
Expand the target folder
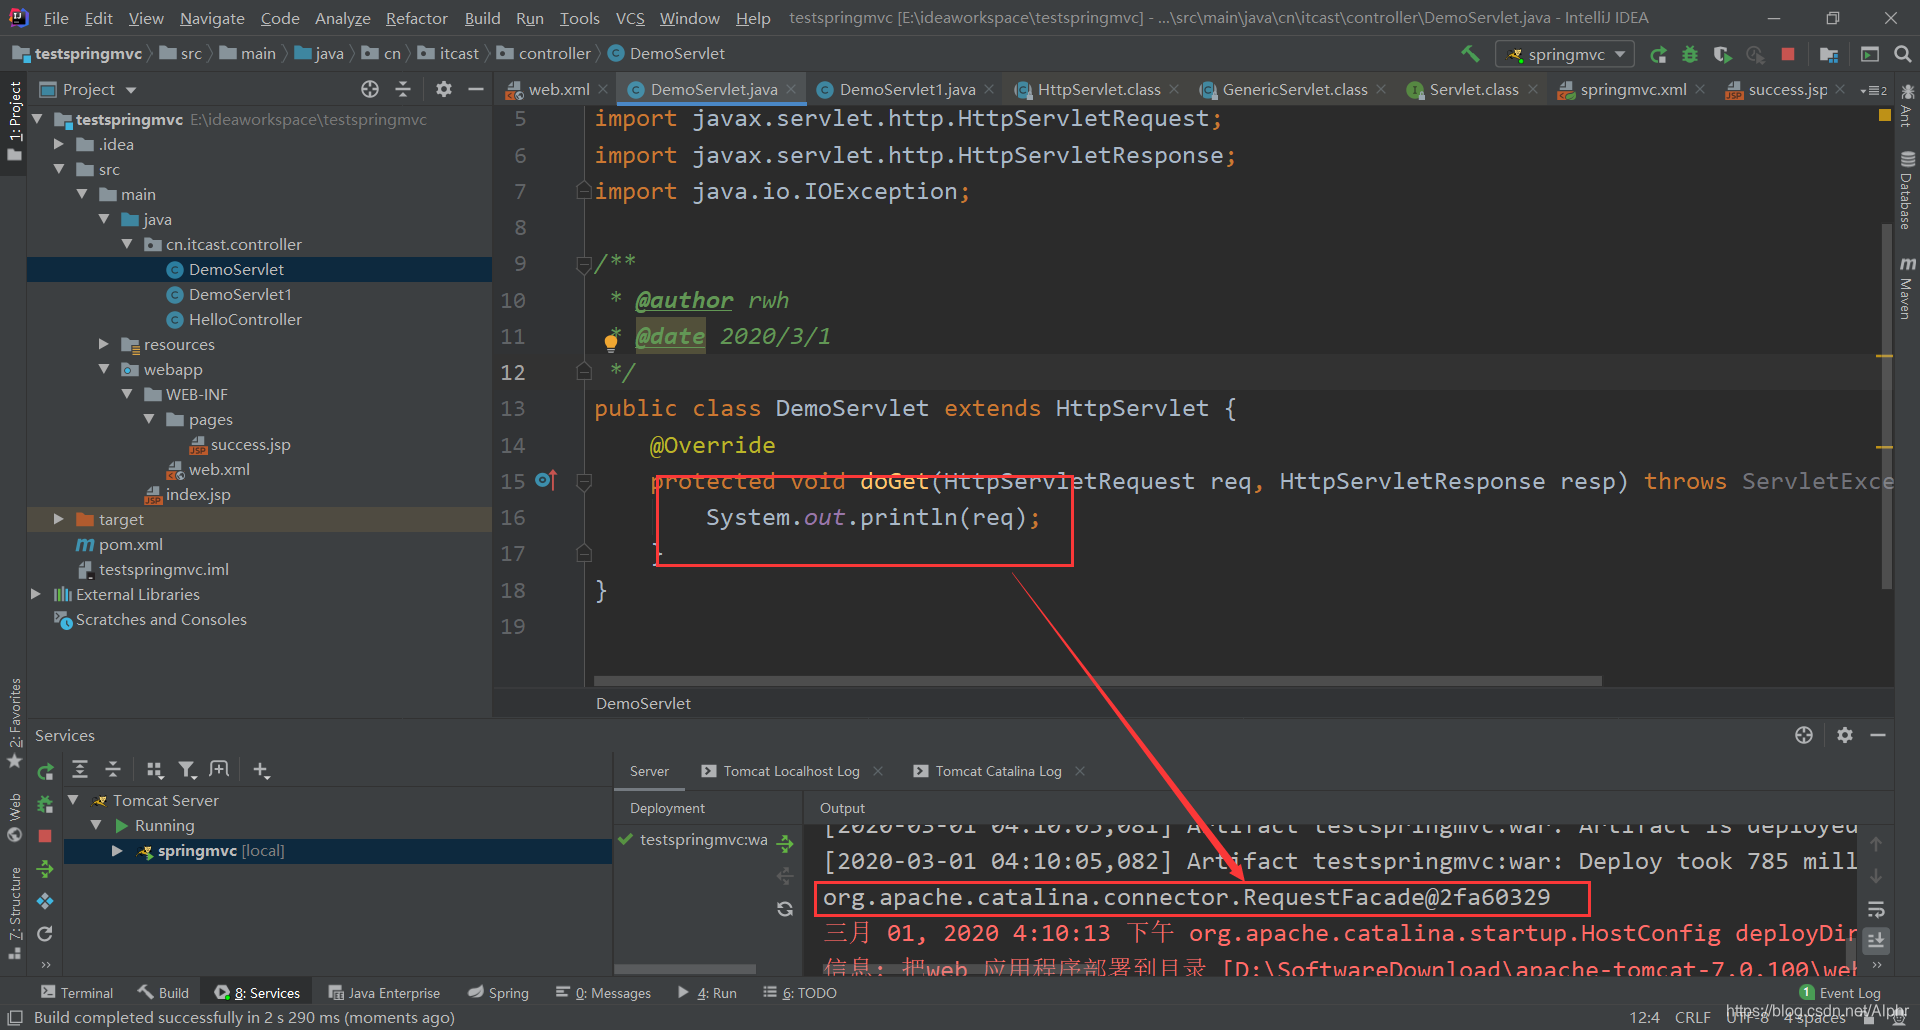pyautogui.click(x=59, y=519)
